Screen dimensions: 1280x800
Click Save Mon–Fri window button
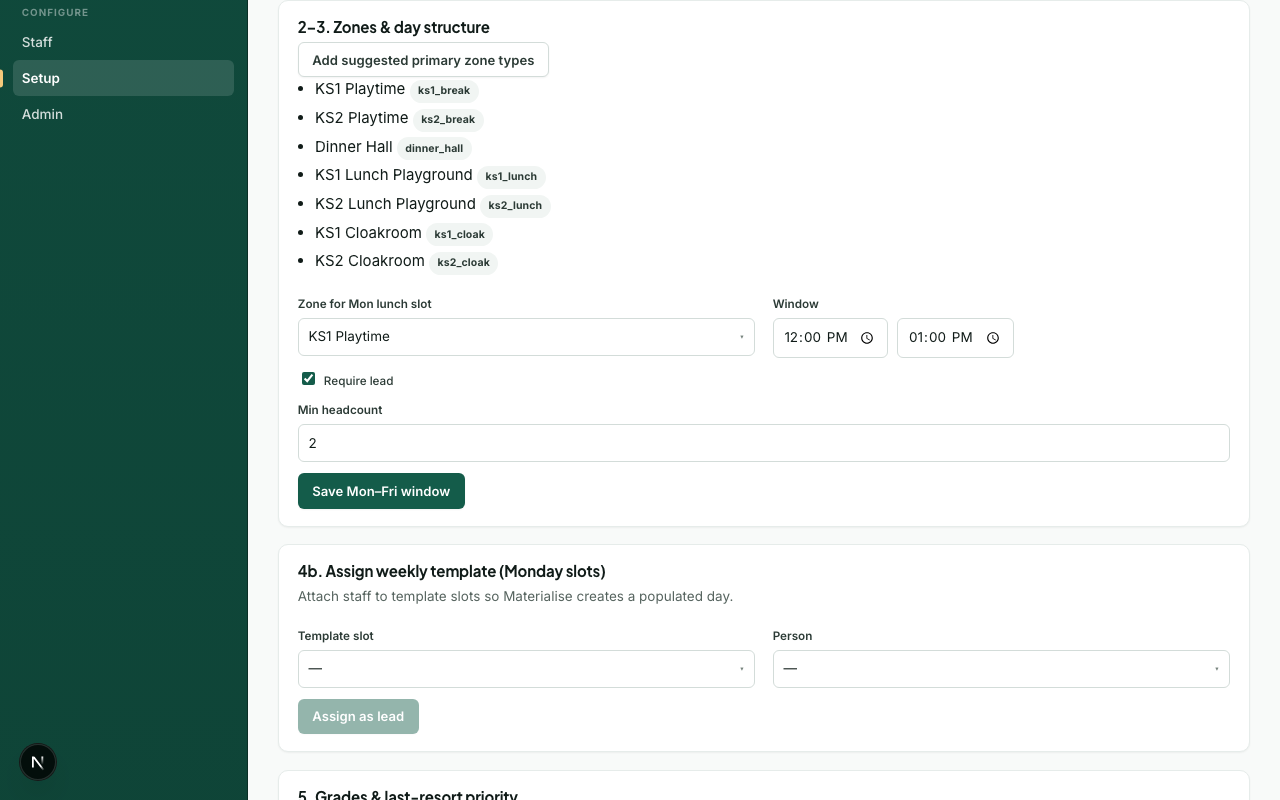tap(381, 491)
